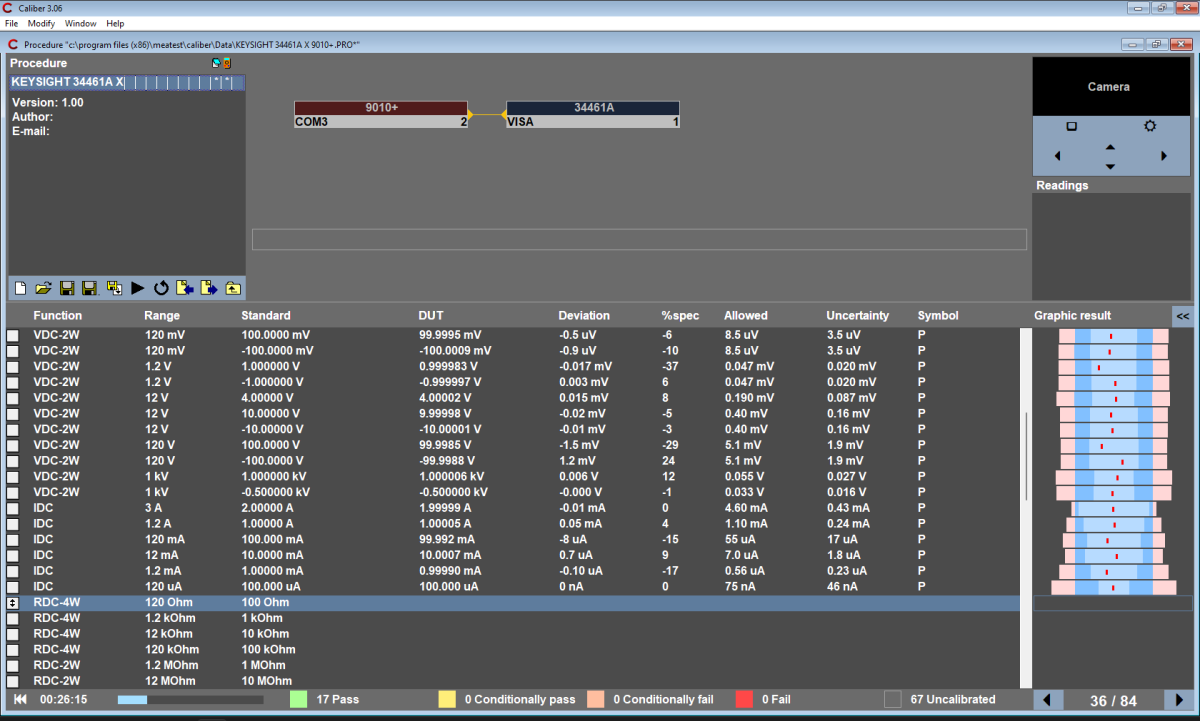Save the procedure with first floppy icon
The image size is (1200, 721).
[x=67, y=288]
